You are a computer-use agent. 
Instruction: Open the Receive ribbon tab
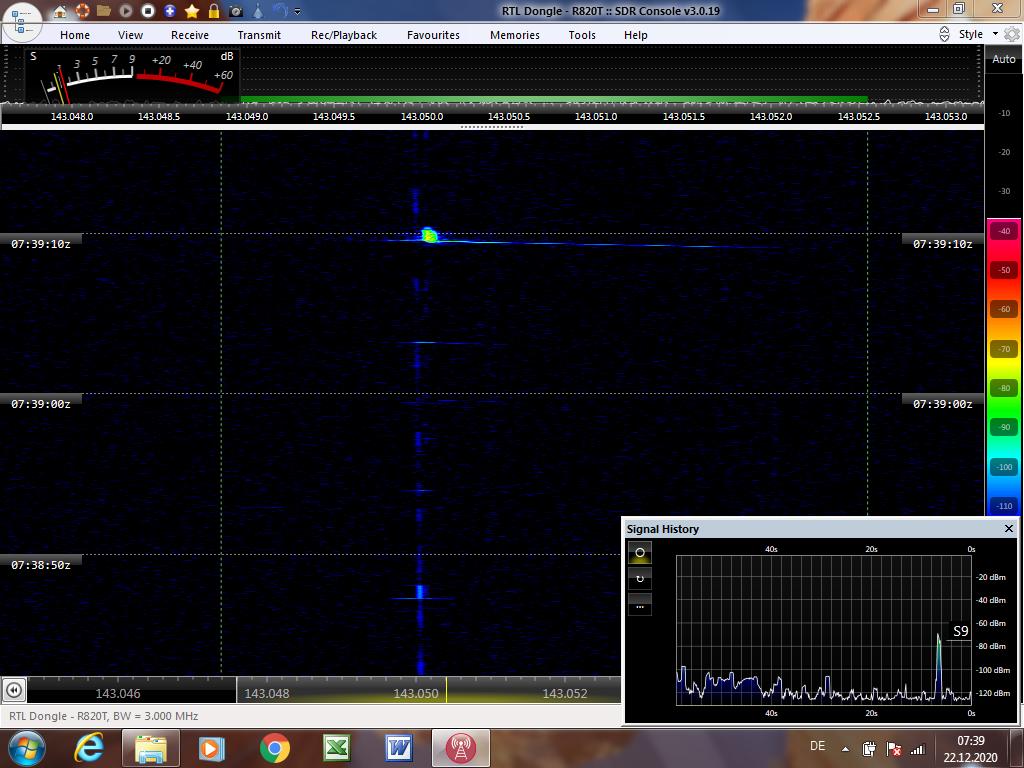point(190,35)
